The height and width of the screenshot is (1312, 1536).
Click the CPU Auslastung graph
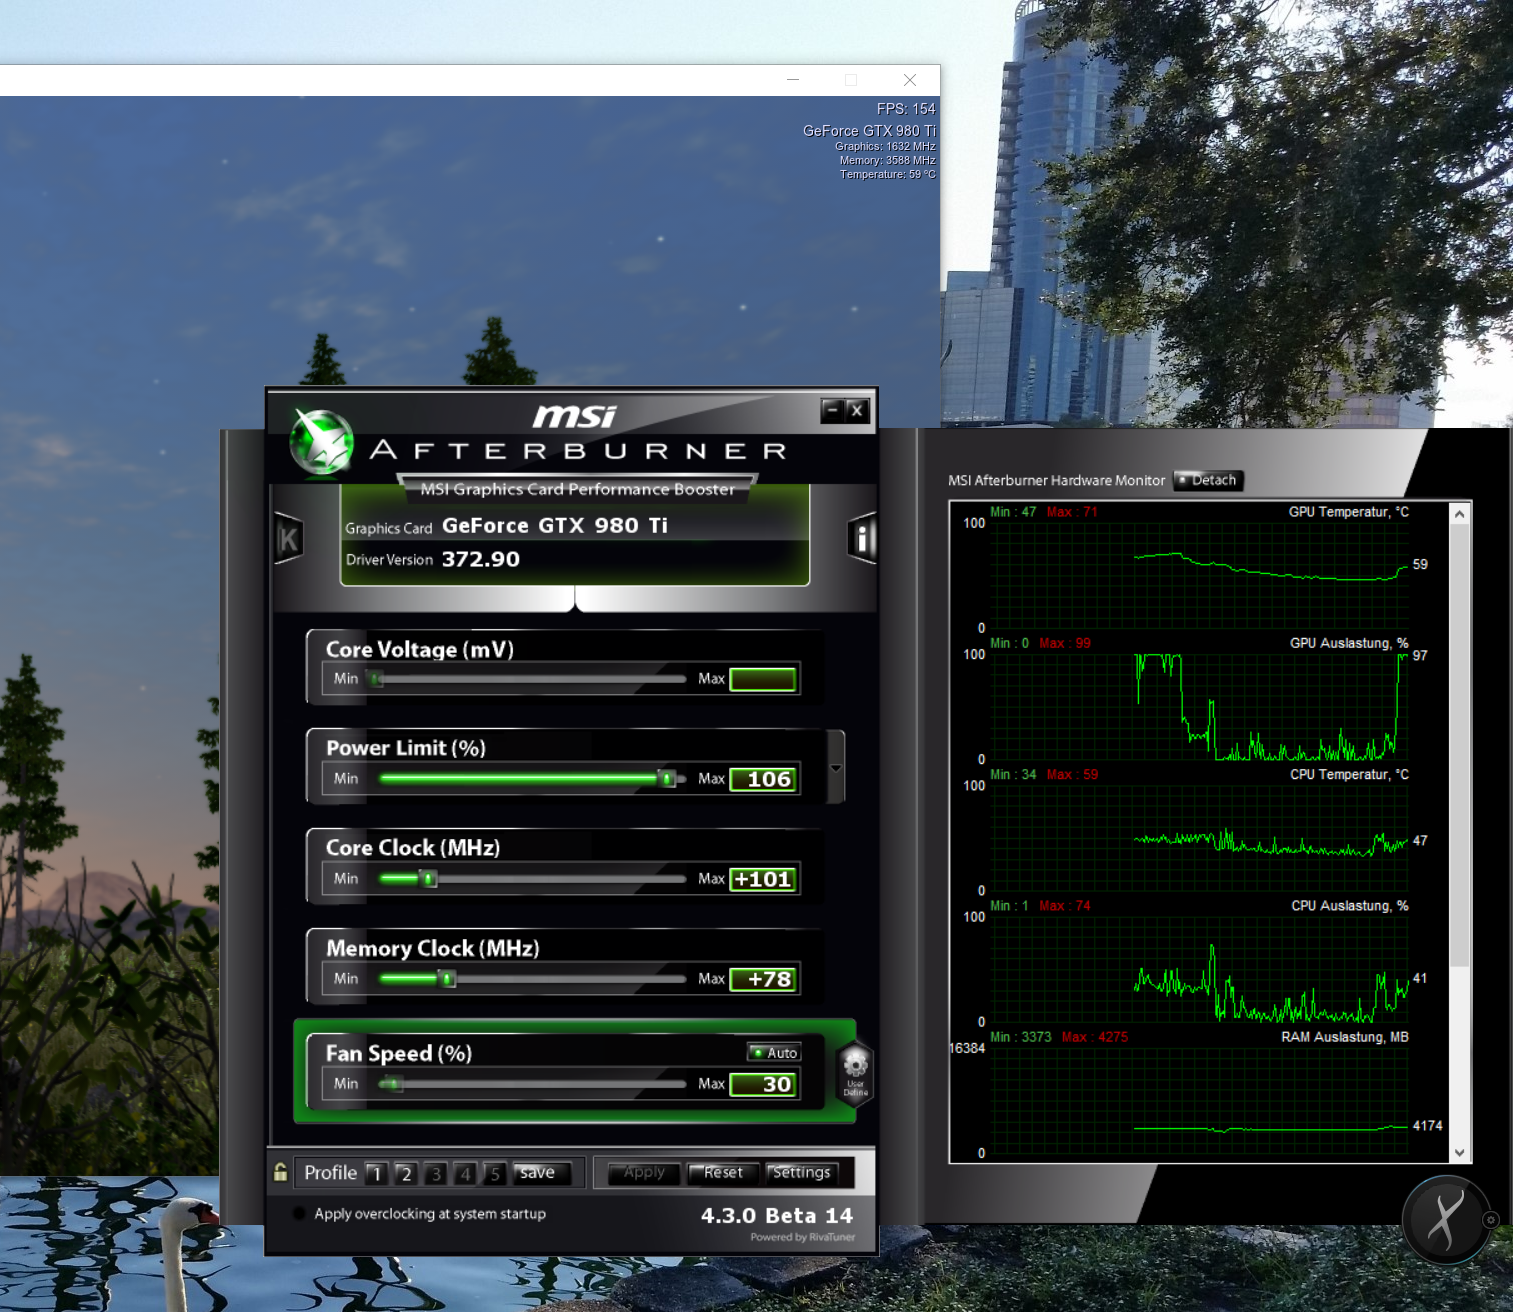[x=1200, y=969]
